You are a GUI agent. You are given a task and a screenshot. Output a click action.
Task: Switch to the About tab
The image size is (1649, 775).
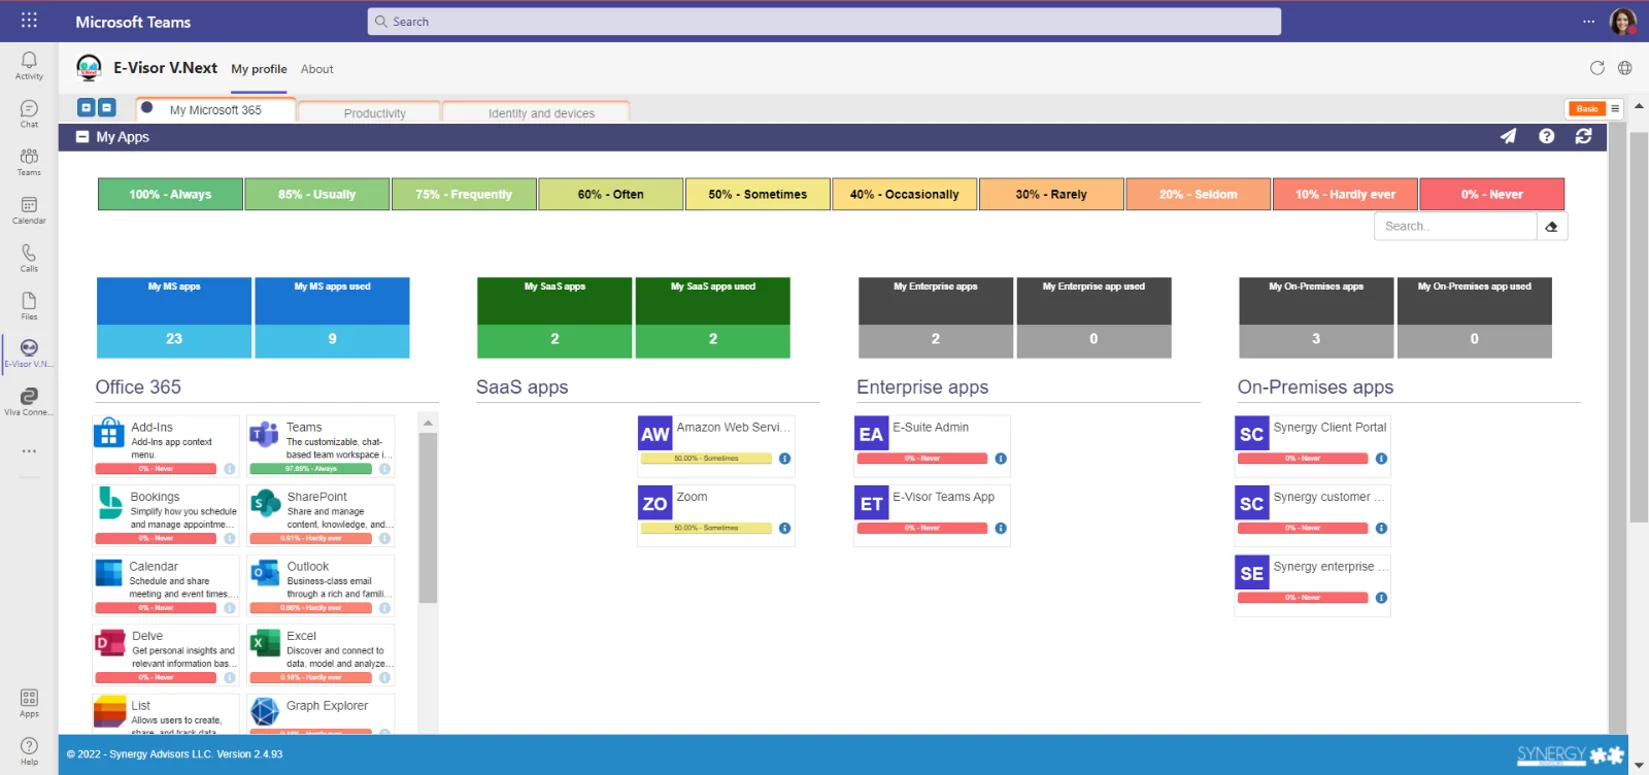(317, 69)
